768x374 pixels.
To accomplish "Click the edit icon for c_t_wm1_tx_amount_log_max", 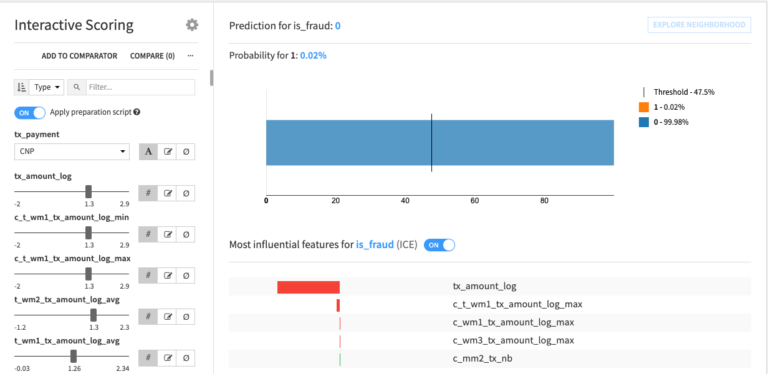I will point(168,276).
